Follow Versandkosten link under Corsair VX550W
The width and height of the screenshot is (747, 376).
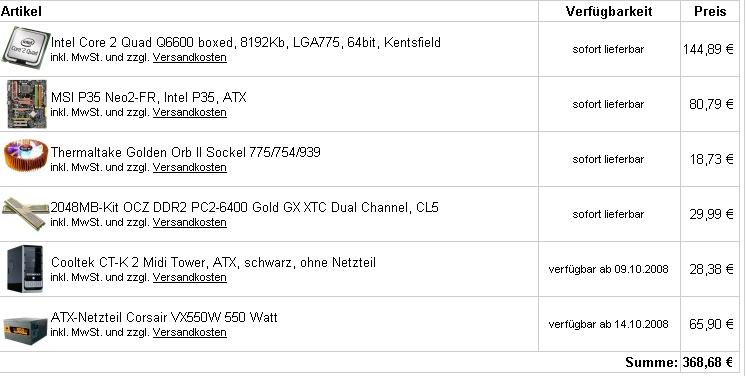tap(190, 333)
